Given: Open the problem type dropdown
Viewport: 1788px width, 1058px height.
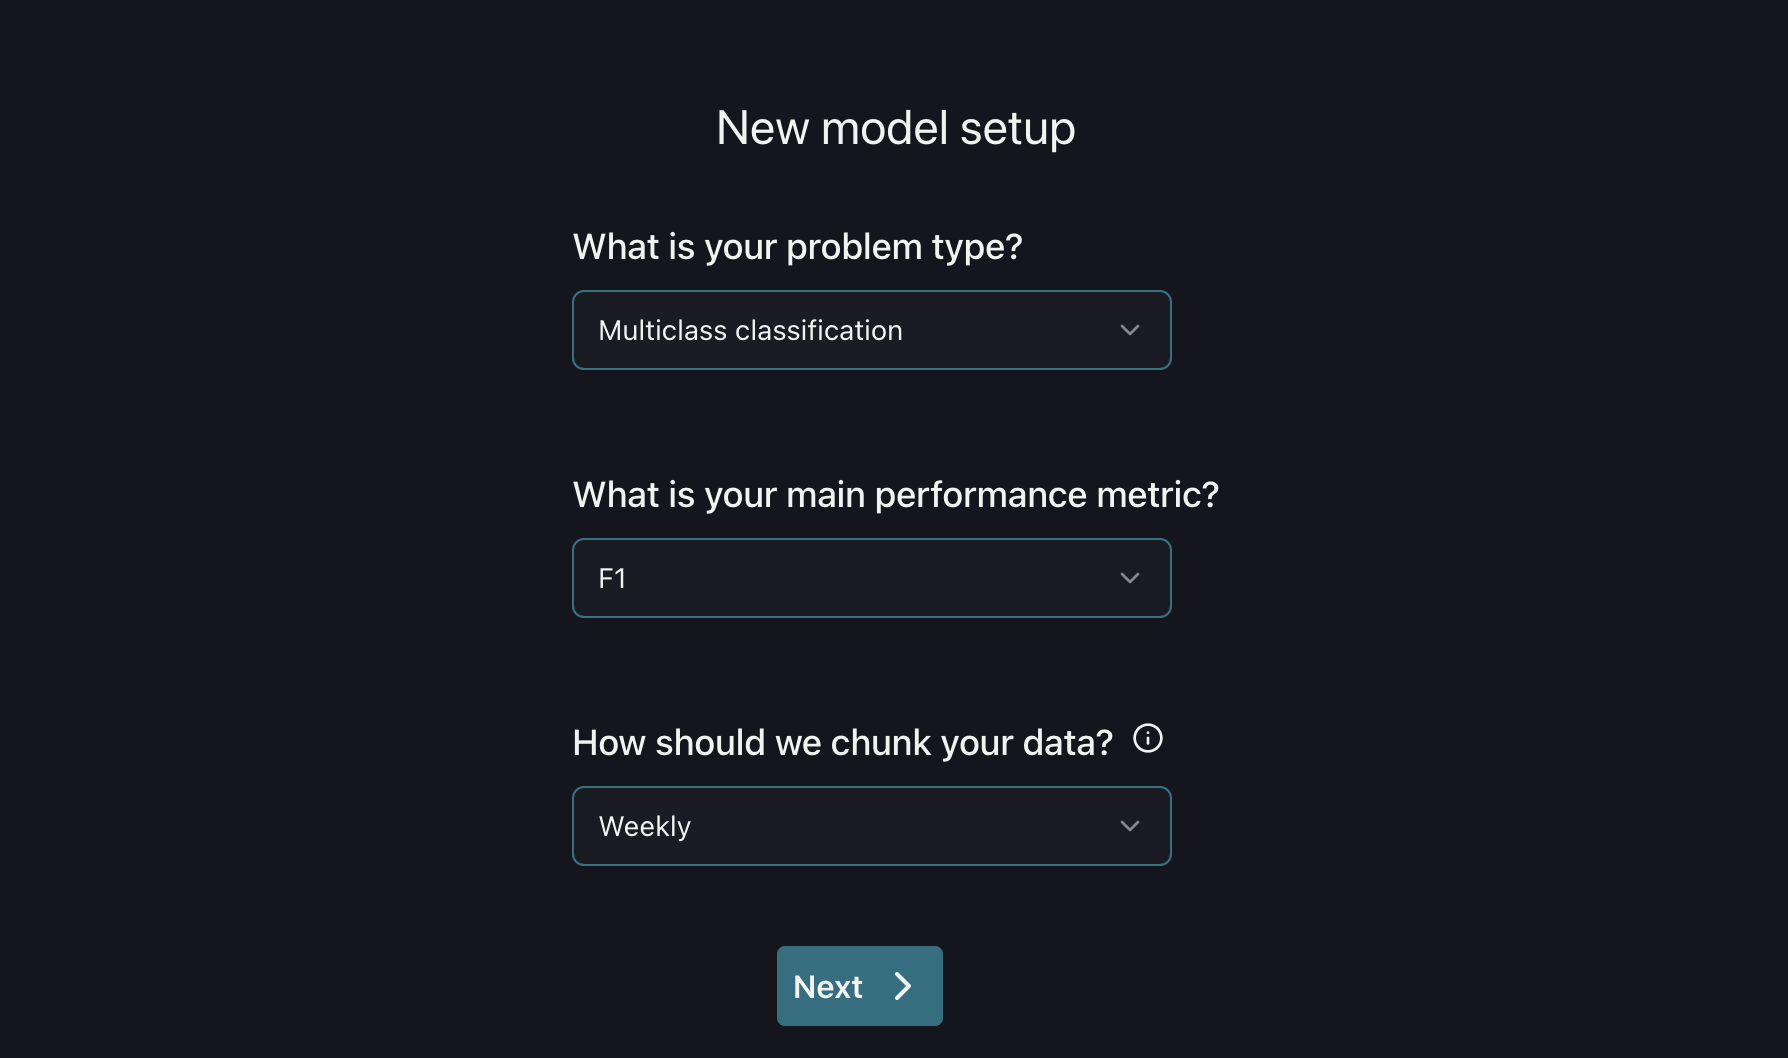Looking at the screenshot, I should [x=871, y=330].
